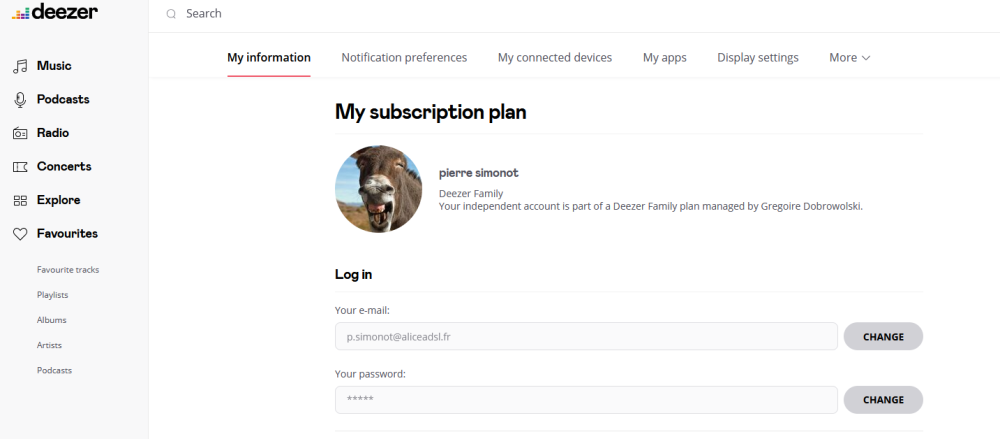This screenshot has height=439, width=1000.
Task: Click the Favourites heart icon
Action: [20, 234]
